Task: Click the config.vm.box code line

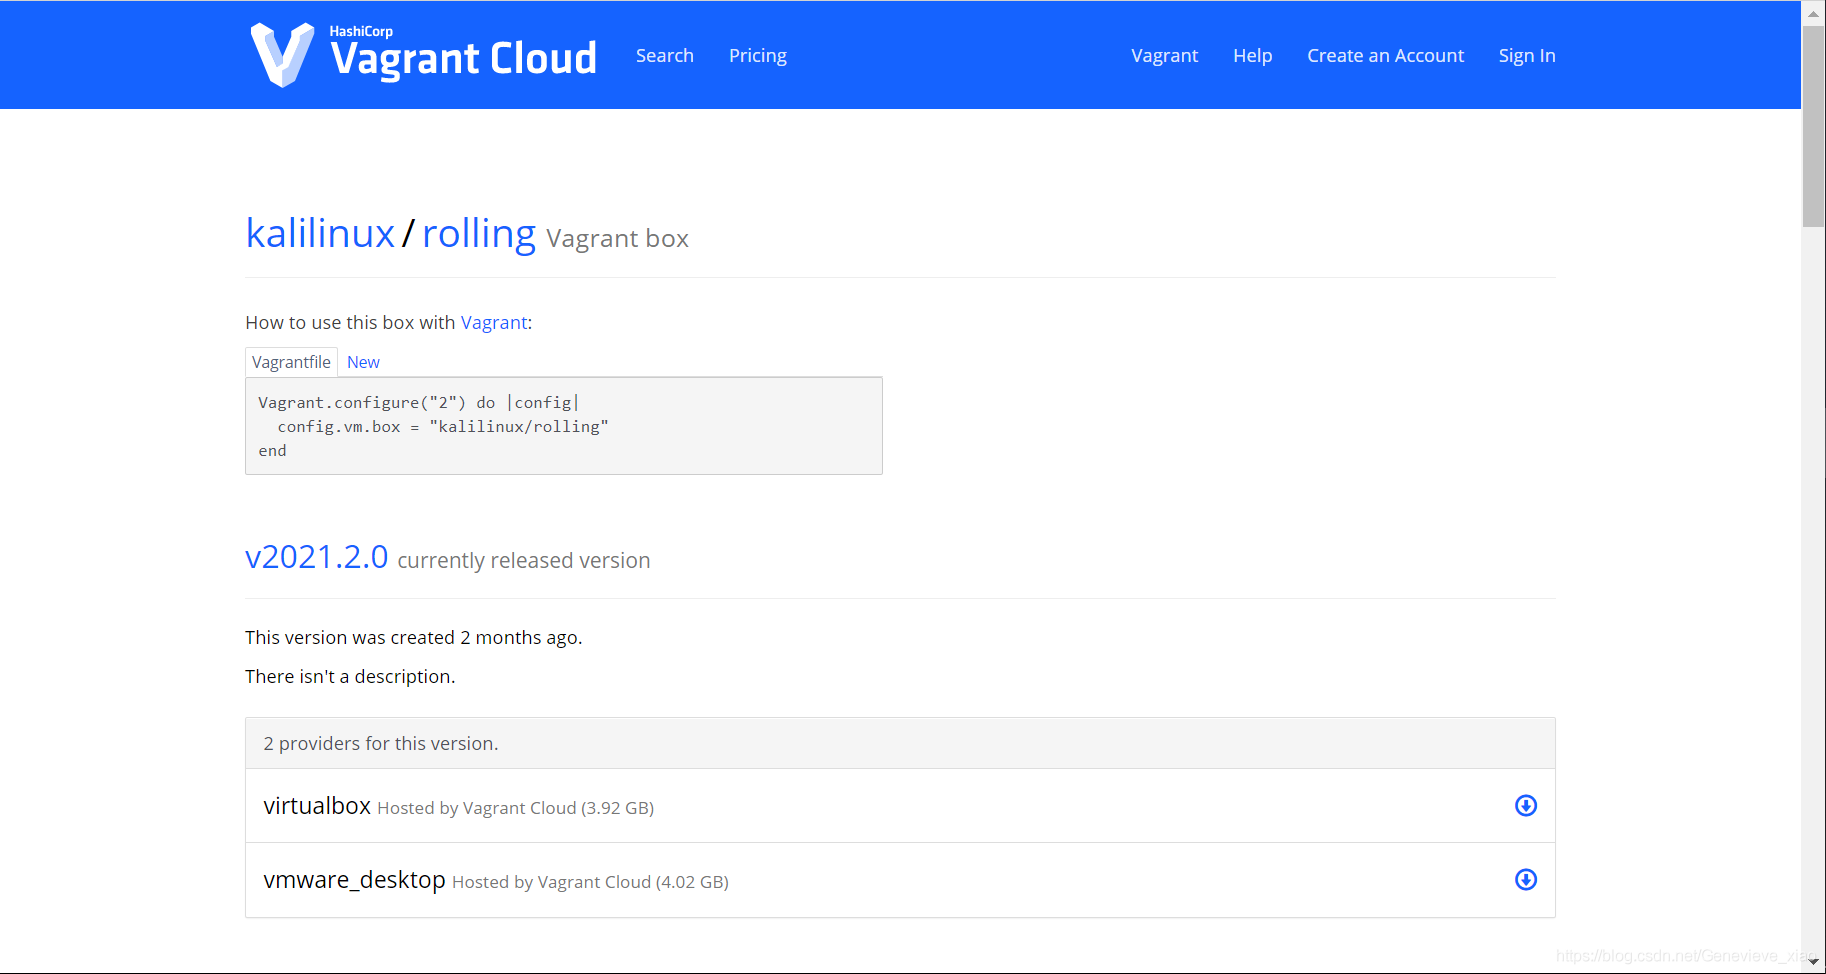Action: pyautogui.click(x=443, y=427)
